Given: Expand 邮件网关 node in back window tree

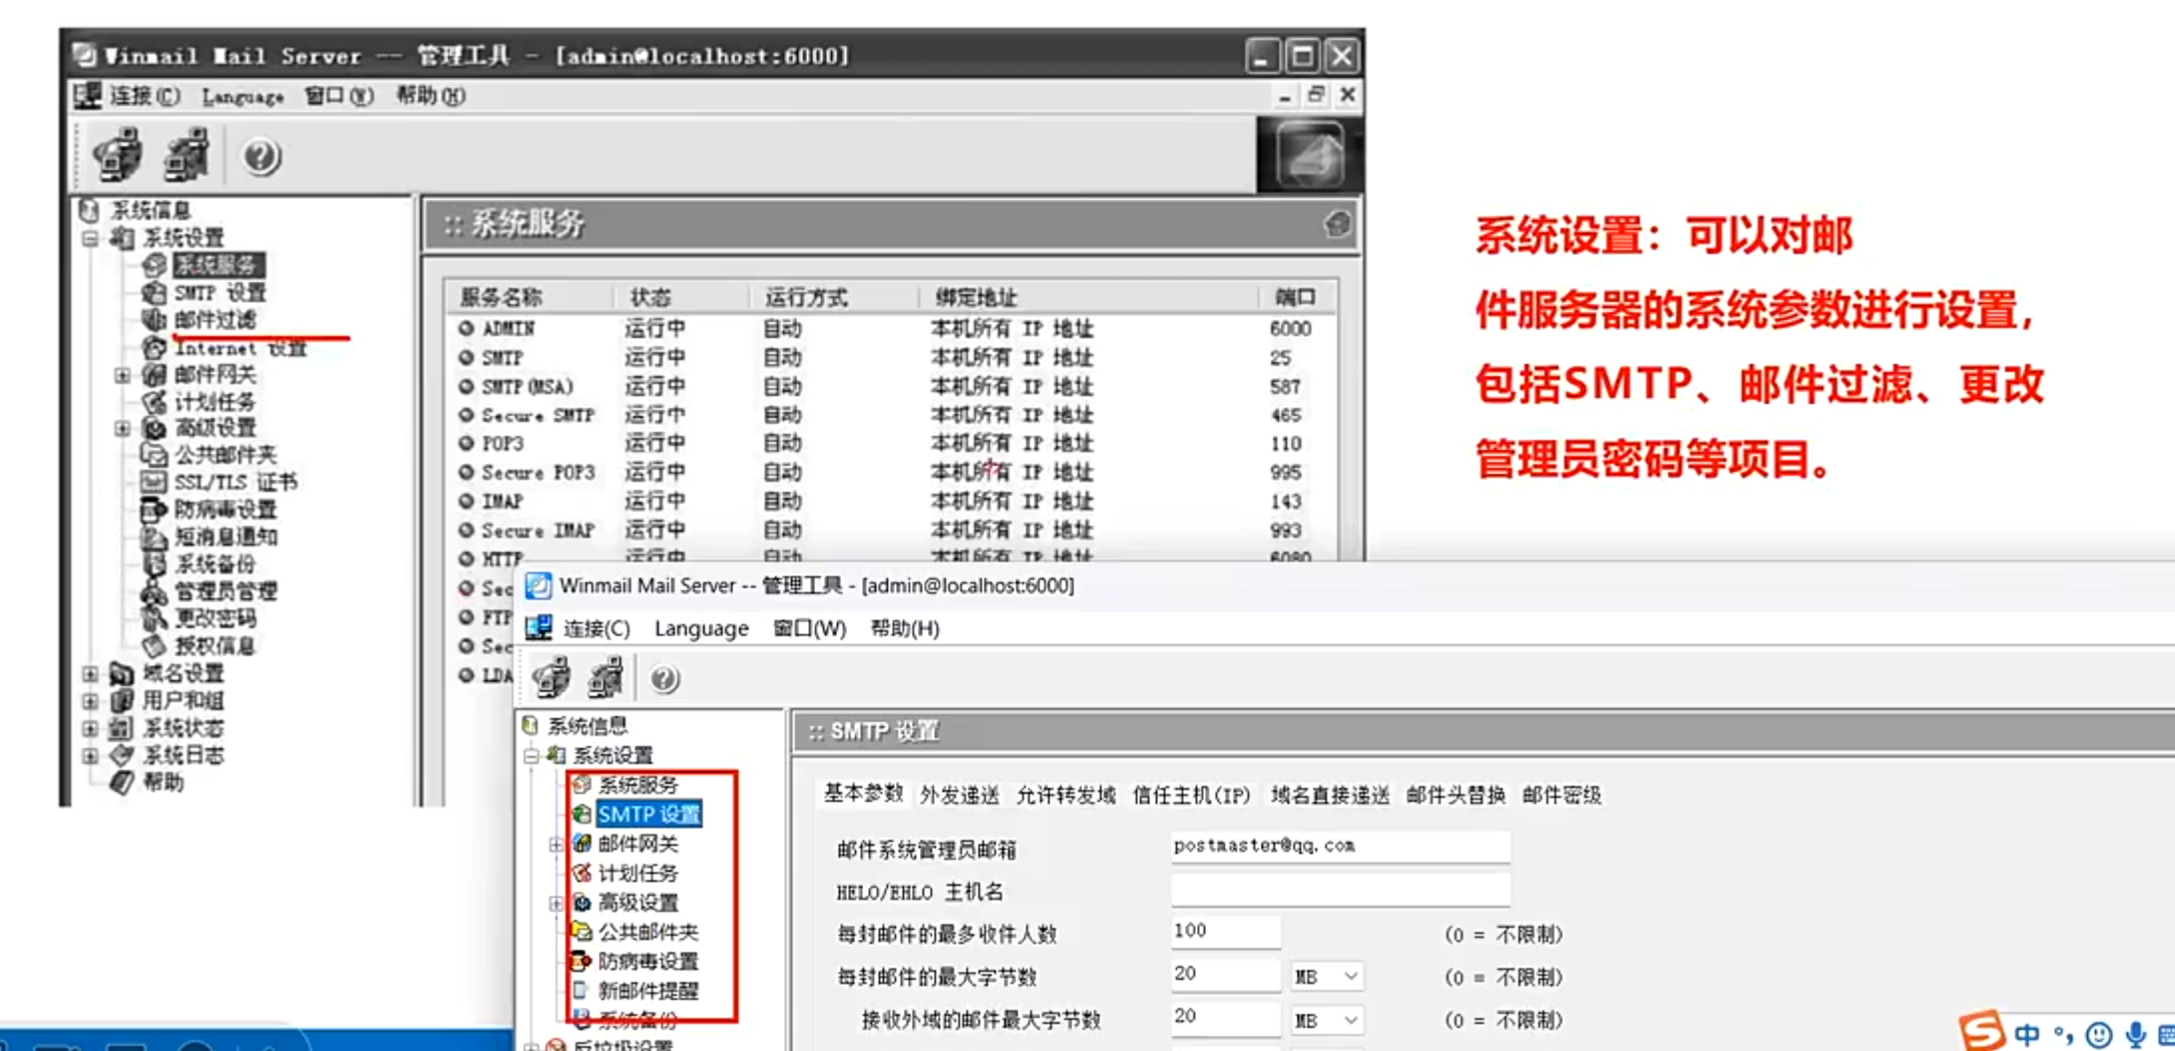Looking at the screenshot, I should (122, 375).
